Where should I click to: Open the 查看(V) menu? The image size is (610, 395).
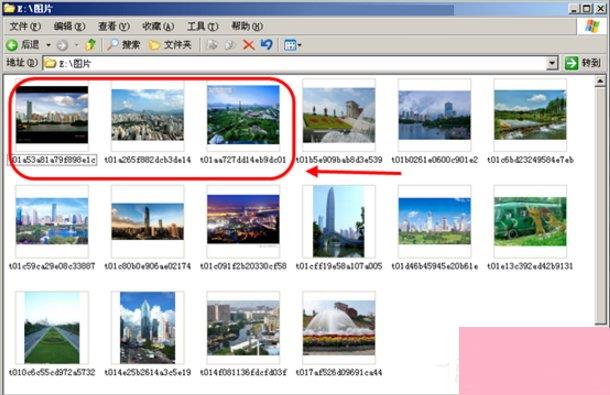click(114, 26)
